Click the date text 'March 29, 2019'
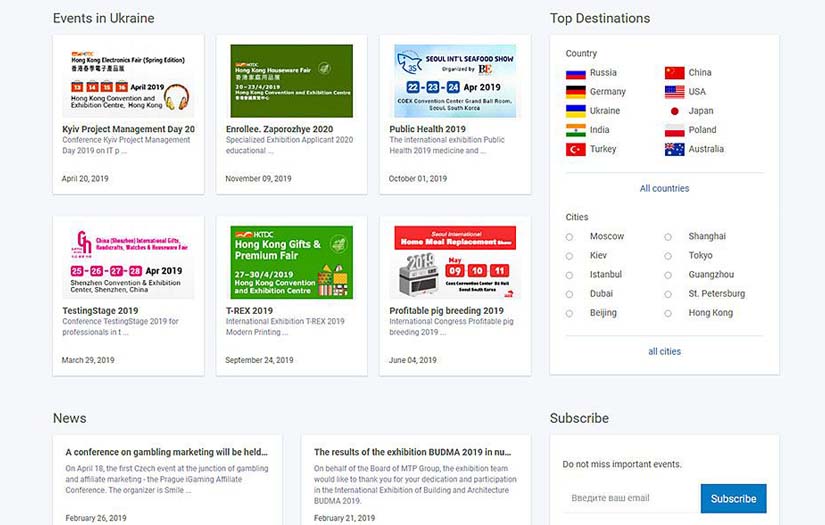The width and height of the screenshot is (825, 525). (88, 360)
